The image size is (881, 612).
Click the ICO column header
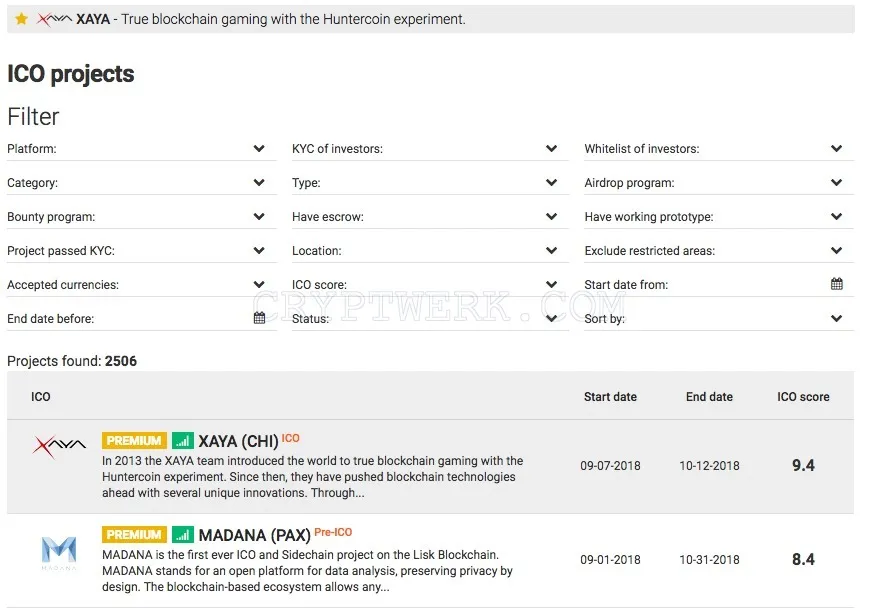[x=40, y=397]
